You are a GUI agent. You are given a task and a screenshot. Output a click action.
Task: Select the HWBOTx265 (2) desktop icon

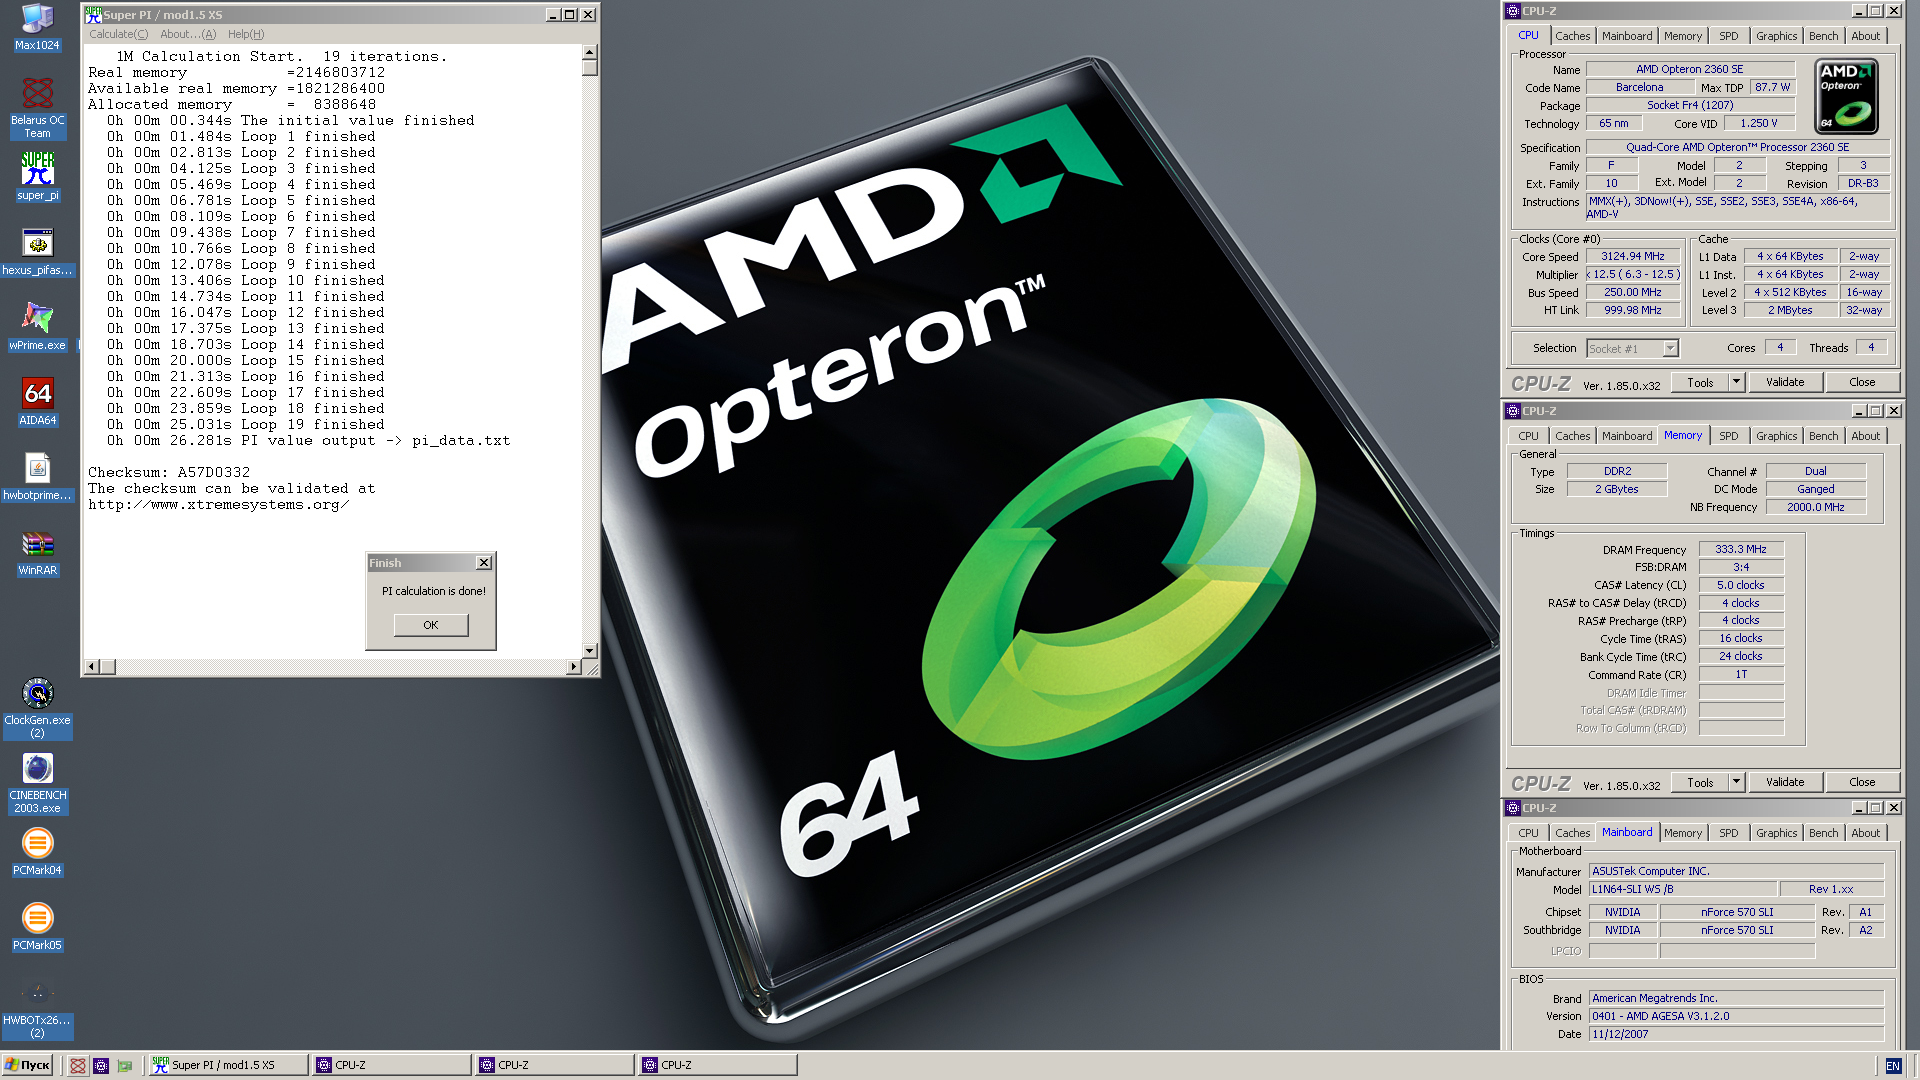pos(37,1008)
